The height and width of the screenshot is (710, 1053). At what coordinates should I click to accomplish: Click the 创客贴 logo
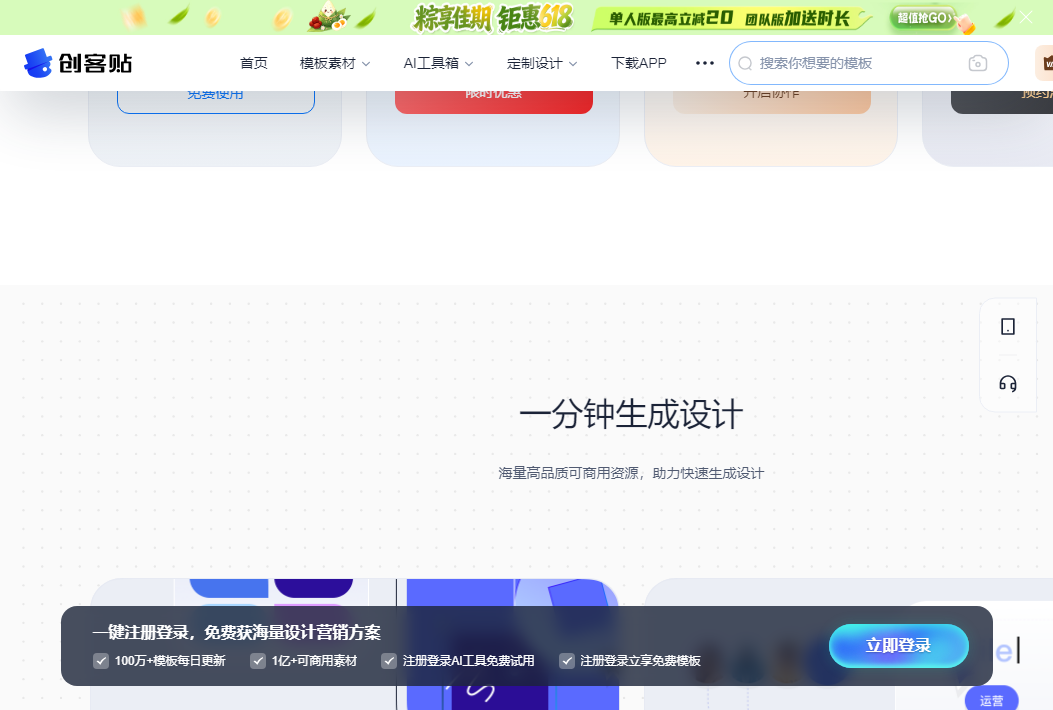(x=78, y=63)
